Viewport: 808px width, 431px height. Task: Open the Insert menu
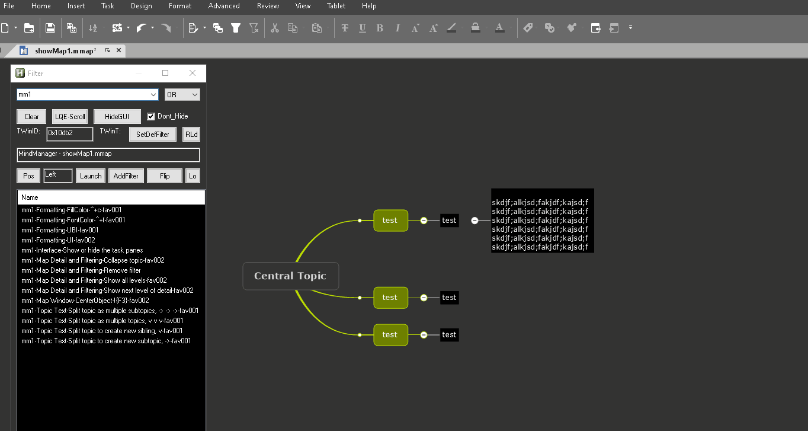(x=76, y=6)
